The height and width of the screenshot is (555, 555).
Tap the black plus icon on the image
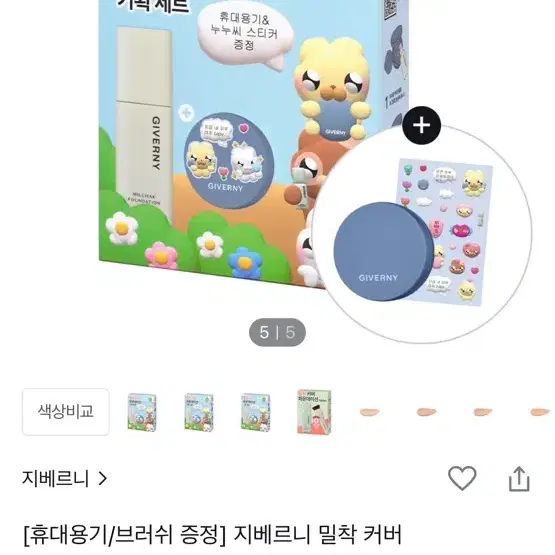coord(422,125)
